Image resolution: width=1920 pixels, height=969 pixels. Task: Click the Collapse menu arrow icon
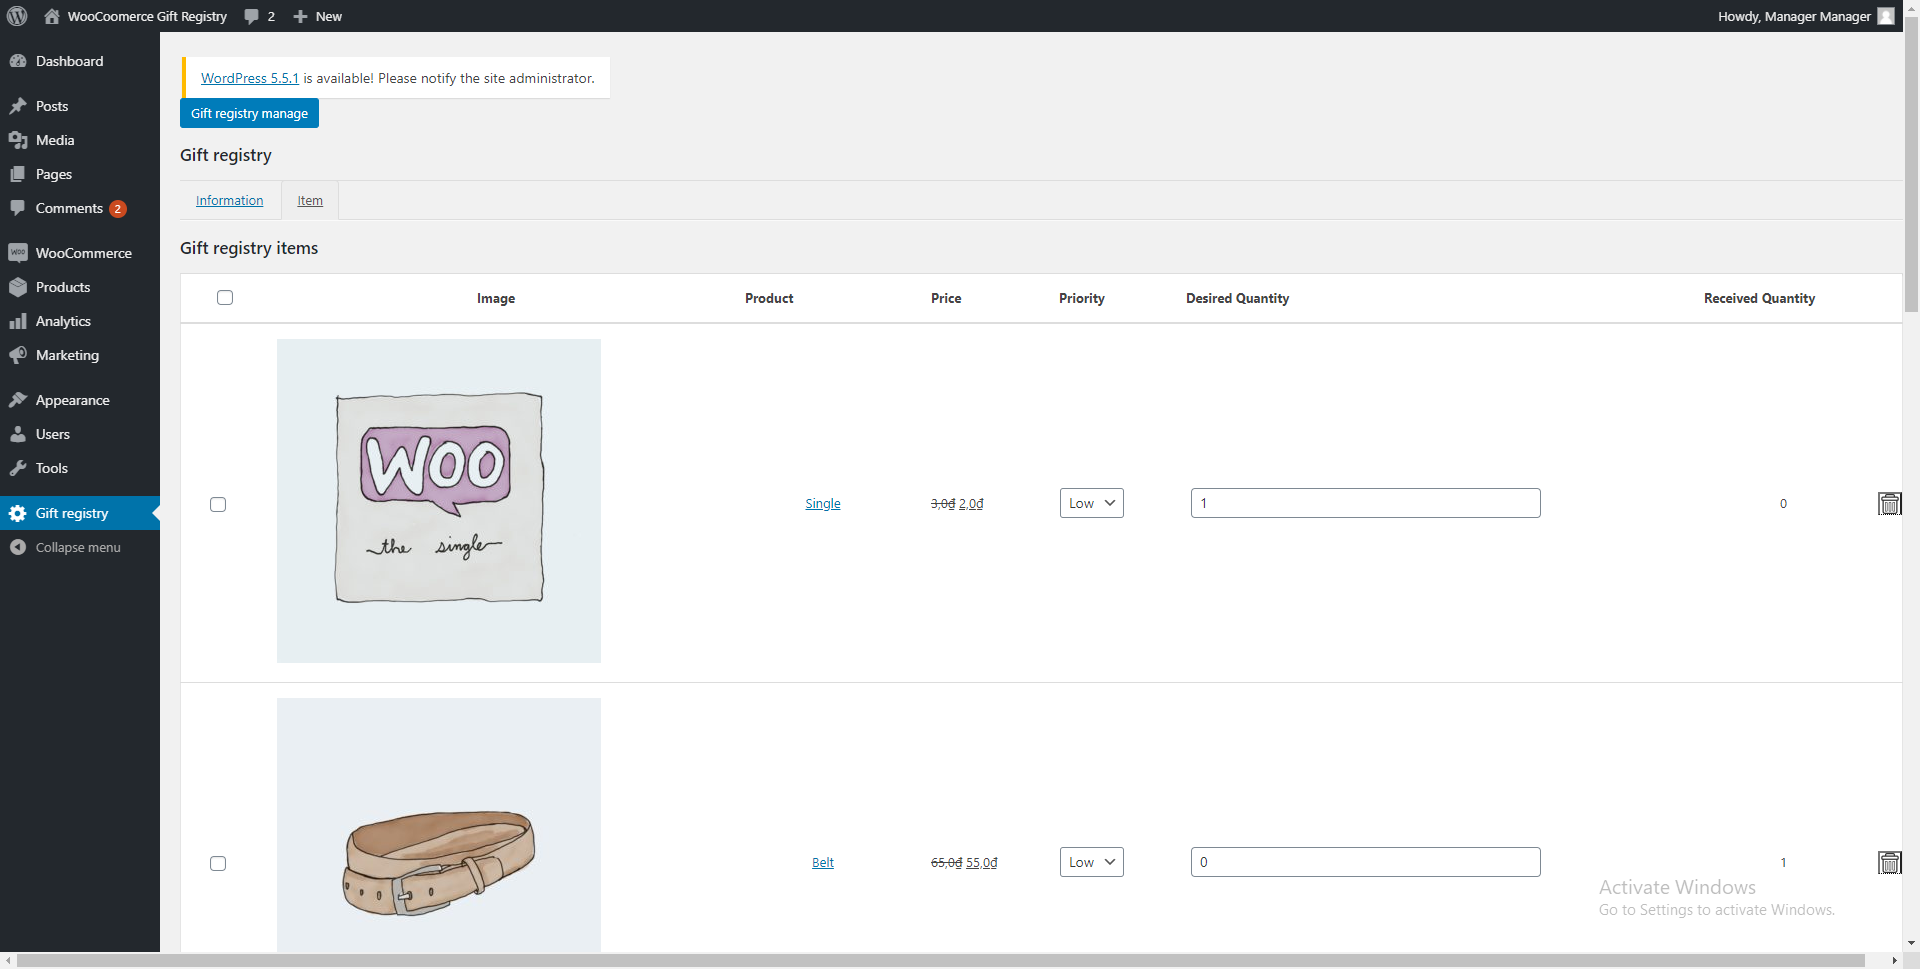tap(18, 547)
